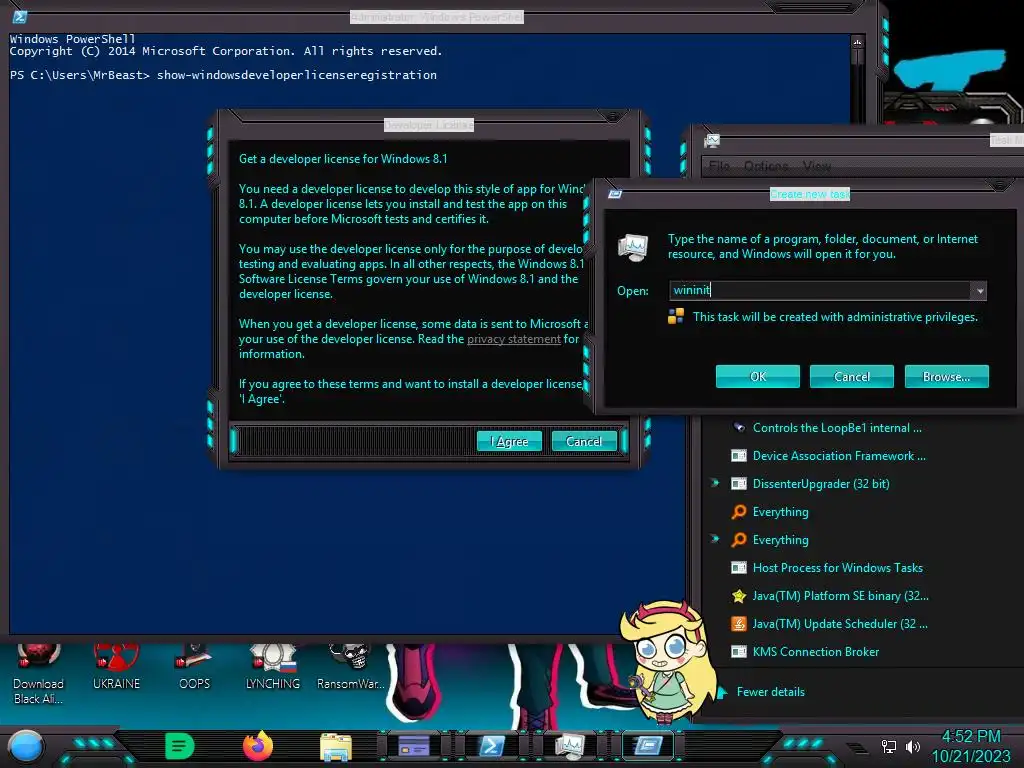Click the KMS Connection Broker icon

coord(739,652)
